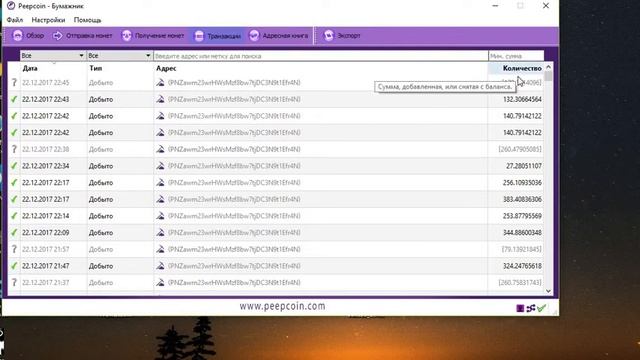Click the mining pickaxe icon in 22:09 row

(160, 233)
